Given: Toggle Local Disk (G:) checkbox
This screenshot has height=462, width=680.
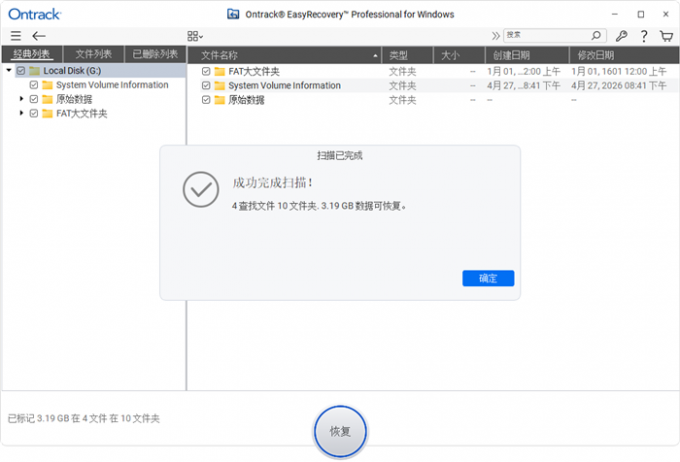Looking at the screenshot, I should coord(21,70).
